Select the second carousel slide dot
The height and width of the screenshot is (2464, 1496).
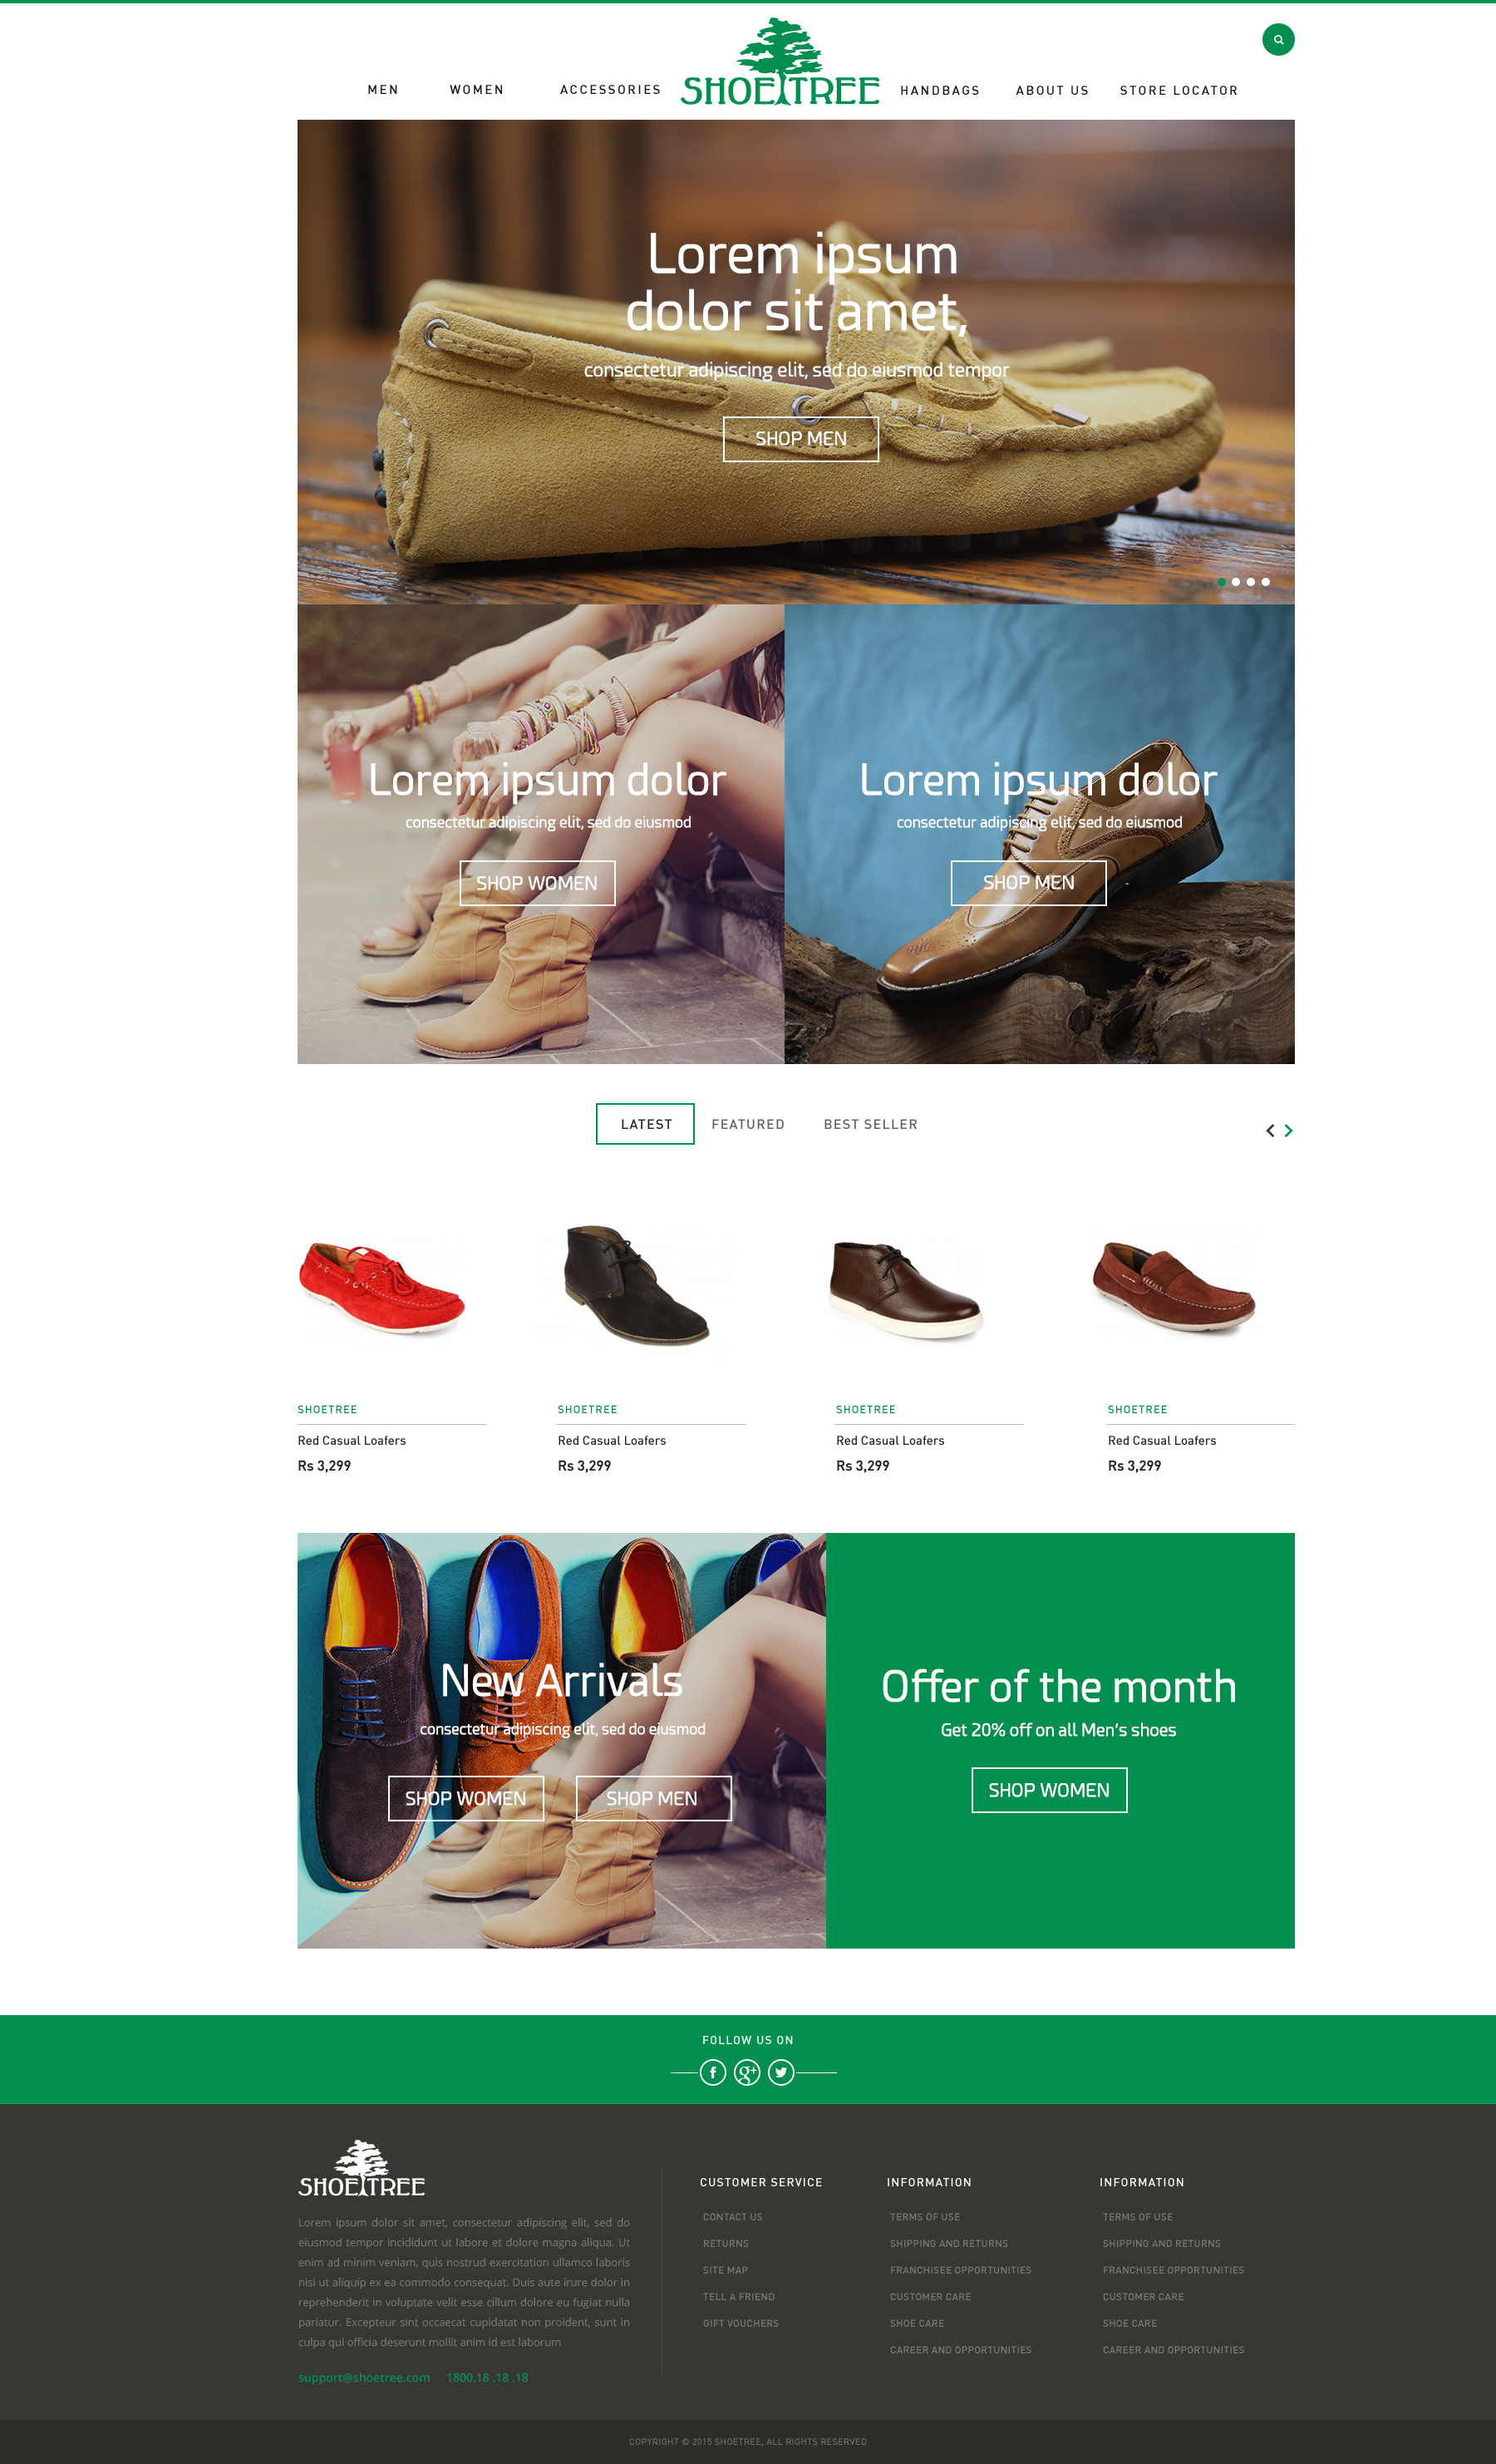point(1236,582)
